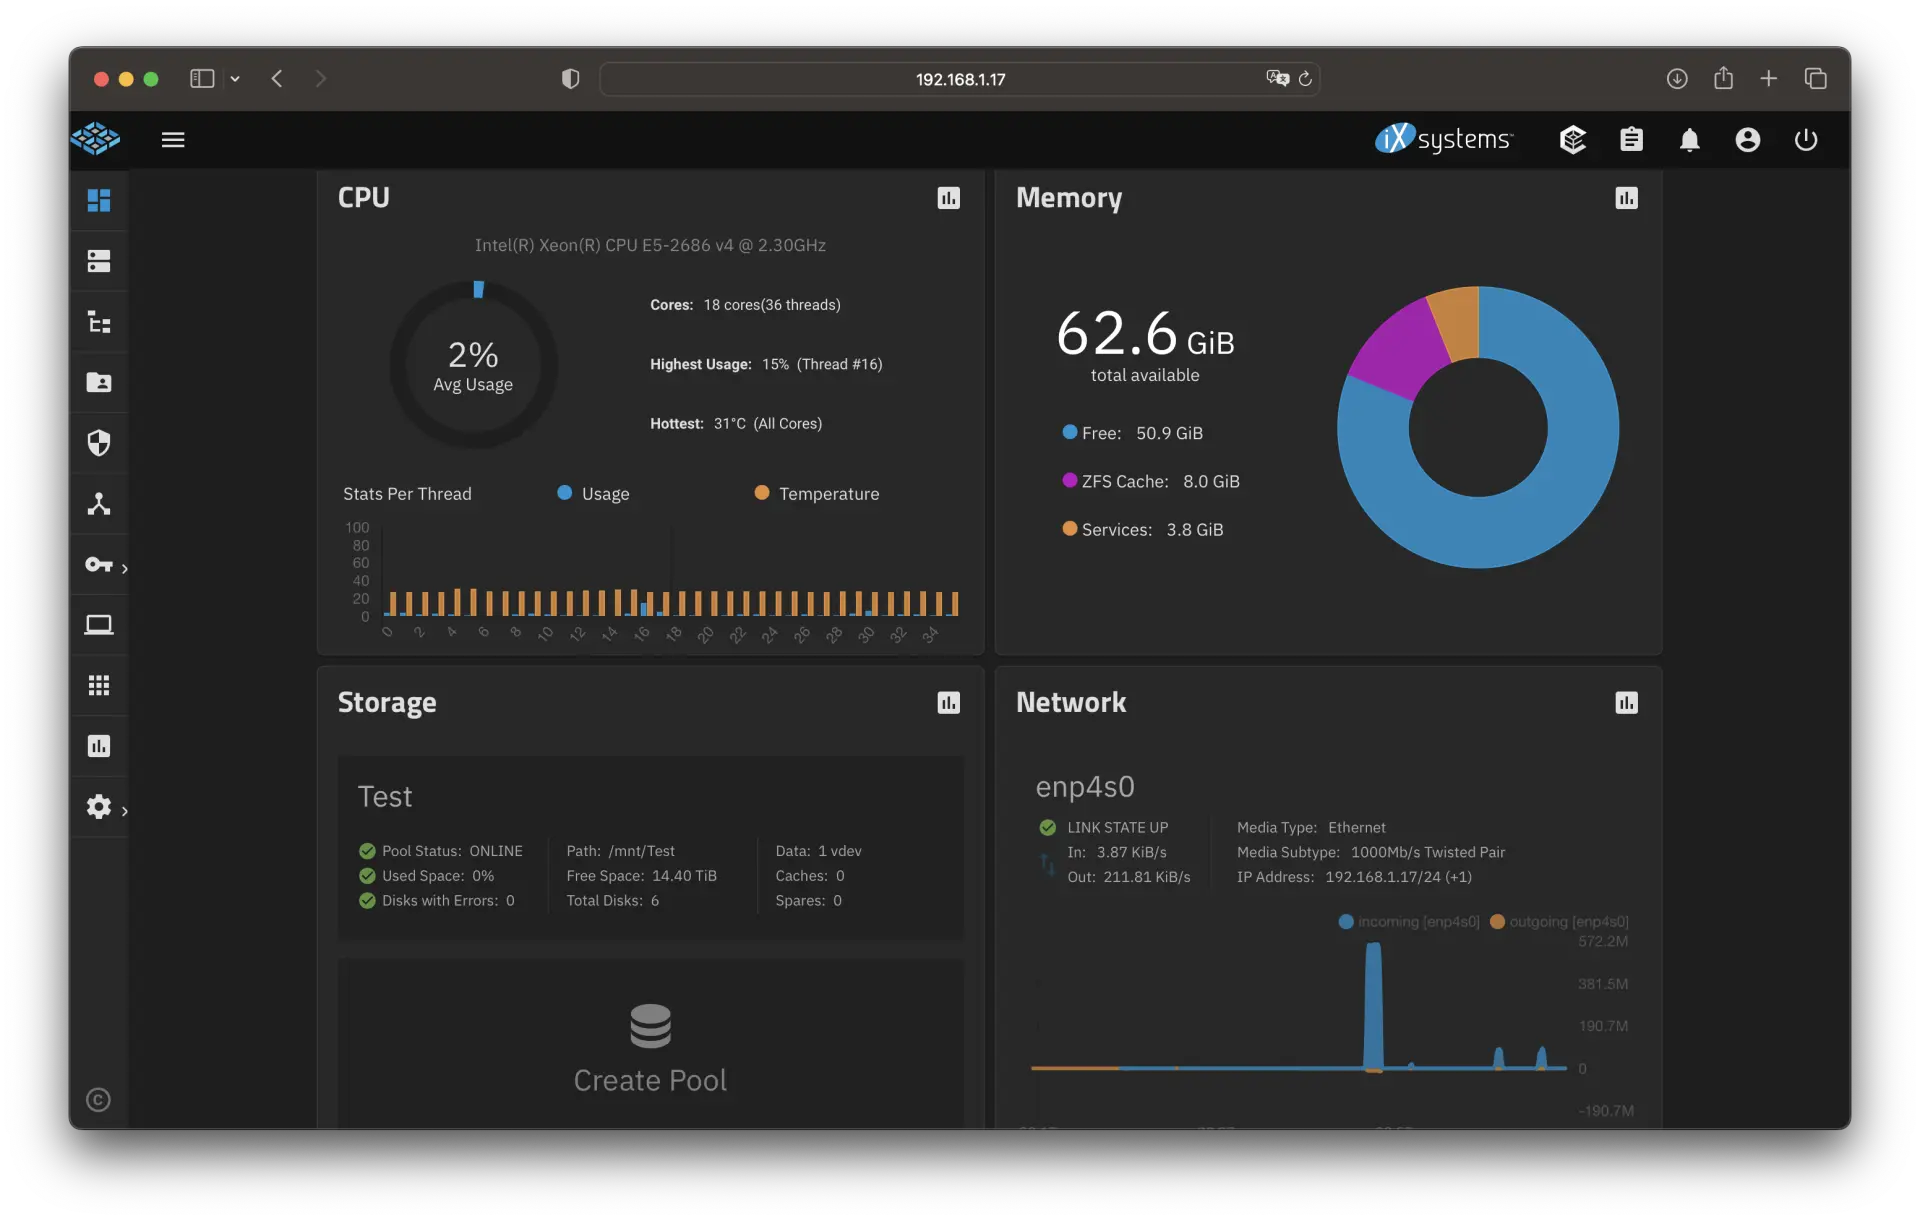Open the CPU reports chart icon
Screen dimensions: 1920x1221
pos(948,198)
